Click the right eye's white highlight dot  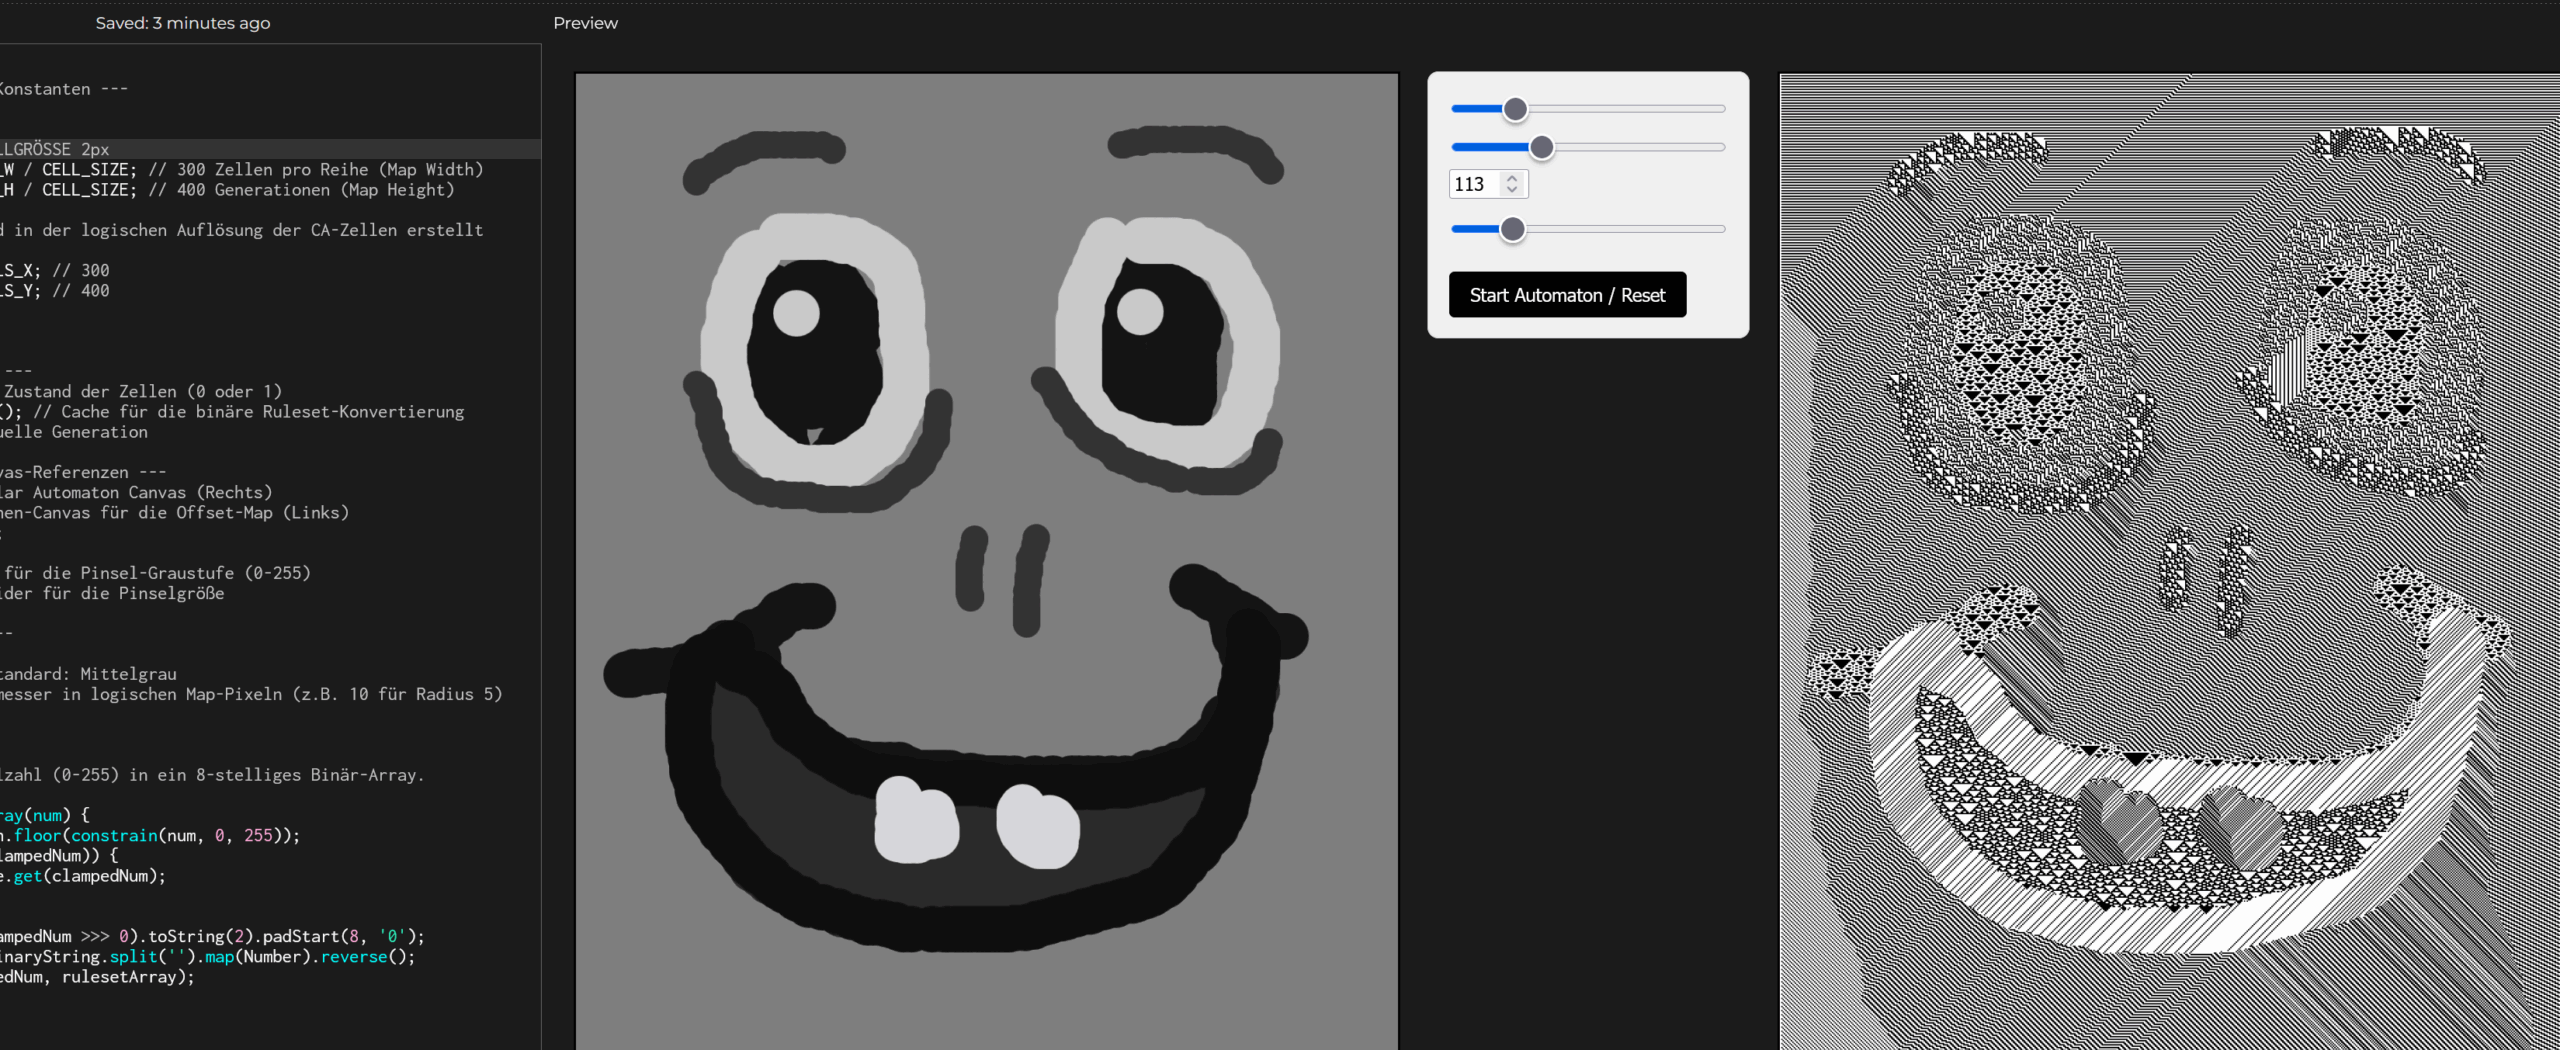[1139, 311]
